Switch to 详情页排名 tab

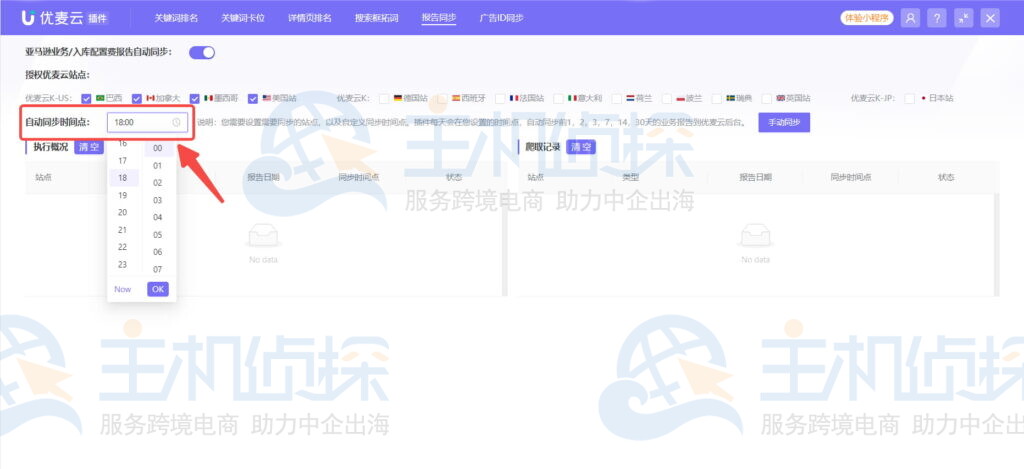tap(310, 18)
